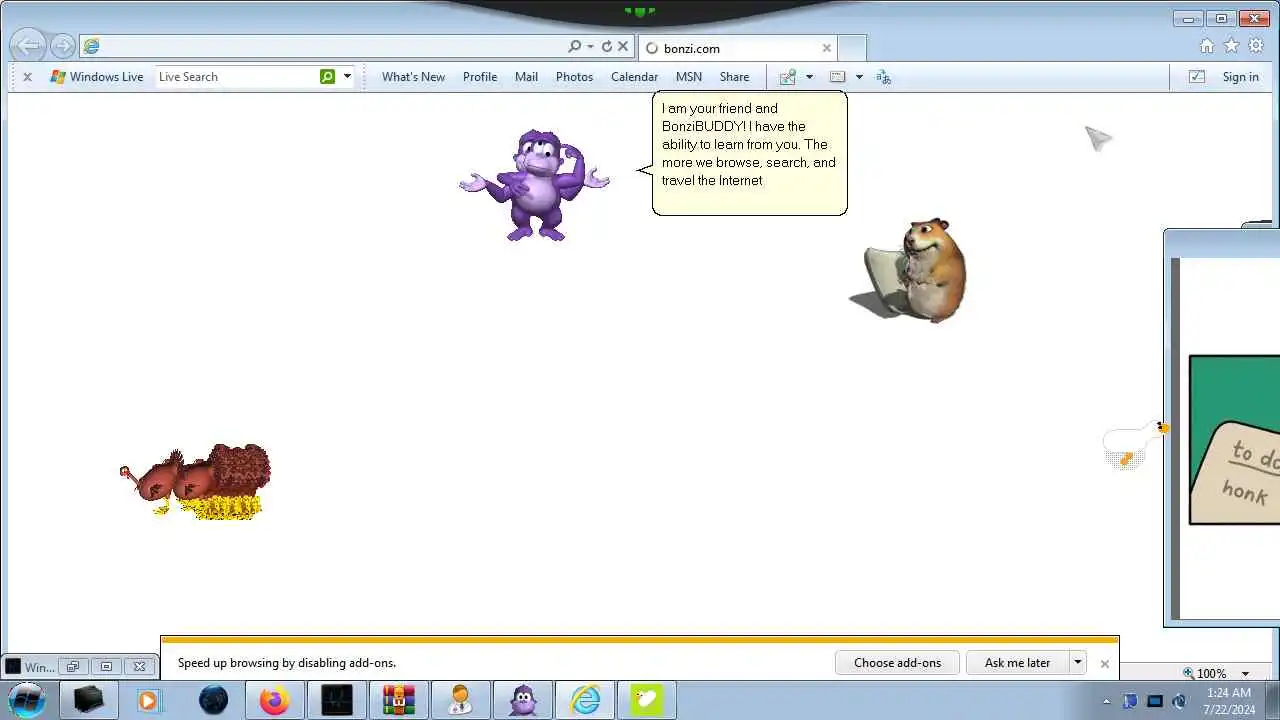
Task: Click the Ask me later button
Action: click(1017, 662)
